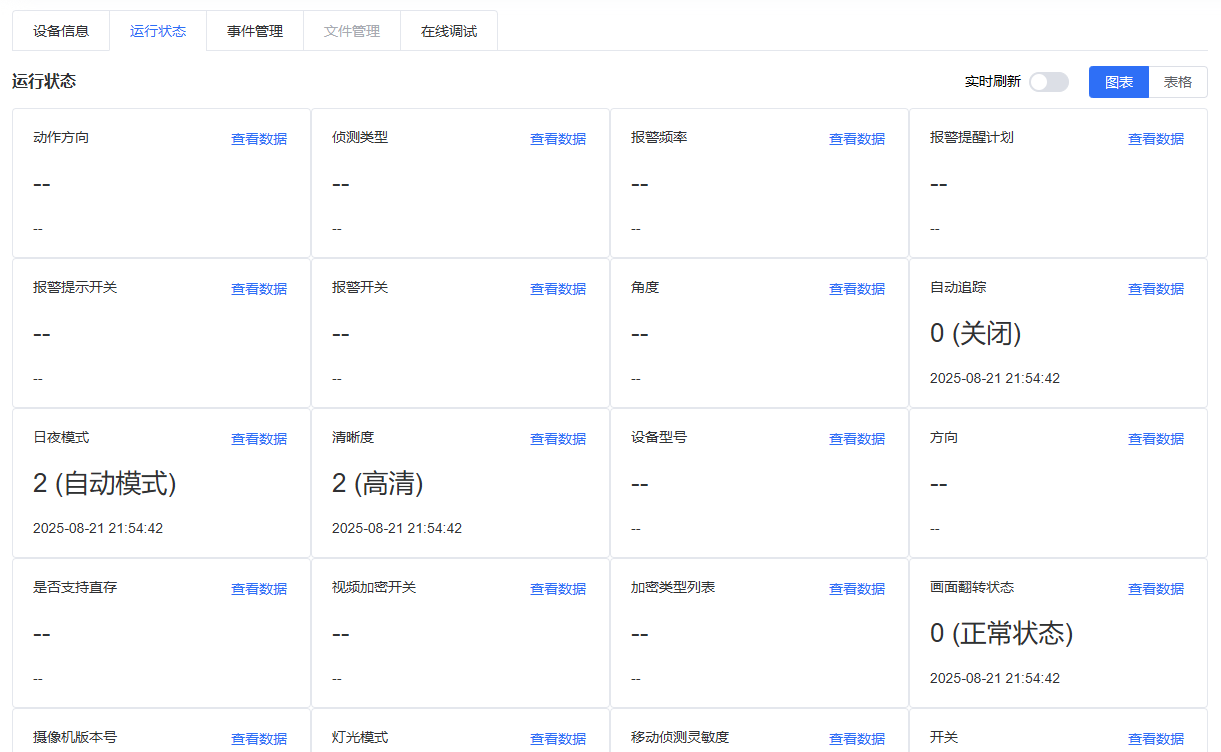Click the 报警提醒计划 card title
Image resolution: width=1221 pixels, height=752 pixels.
tap(972, 137)
